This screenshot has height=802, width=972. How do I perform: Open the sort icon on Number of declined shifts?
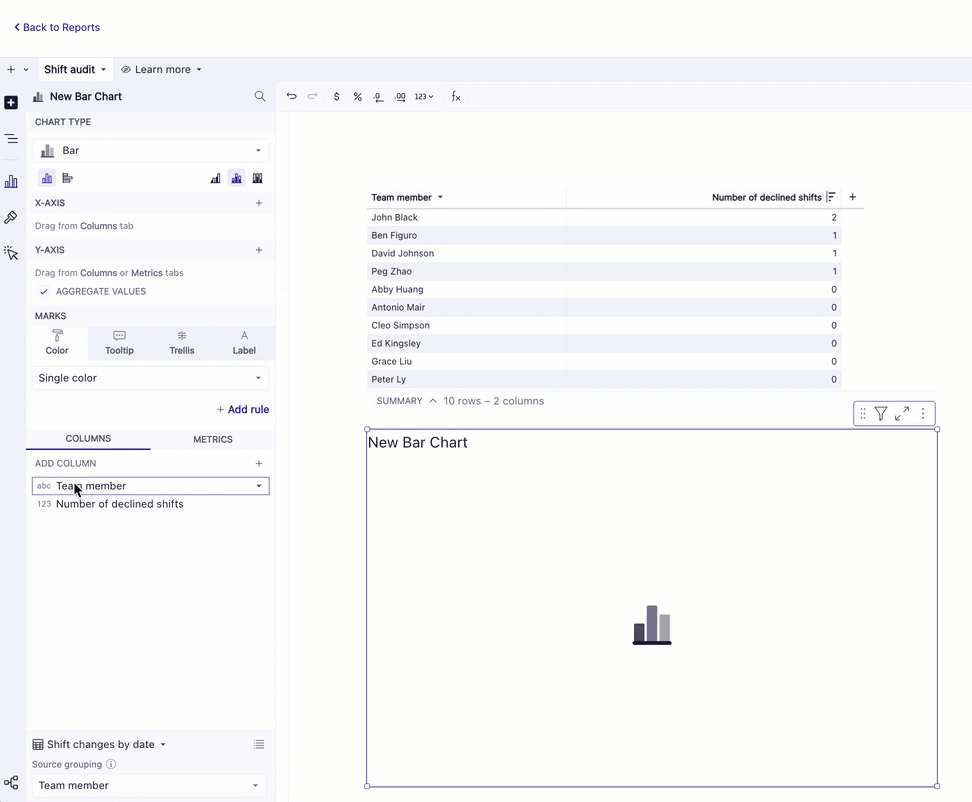coord(831,197)
